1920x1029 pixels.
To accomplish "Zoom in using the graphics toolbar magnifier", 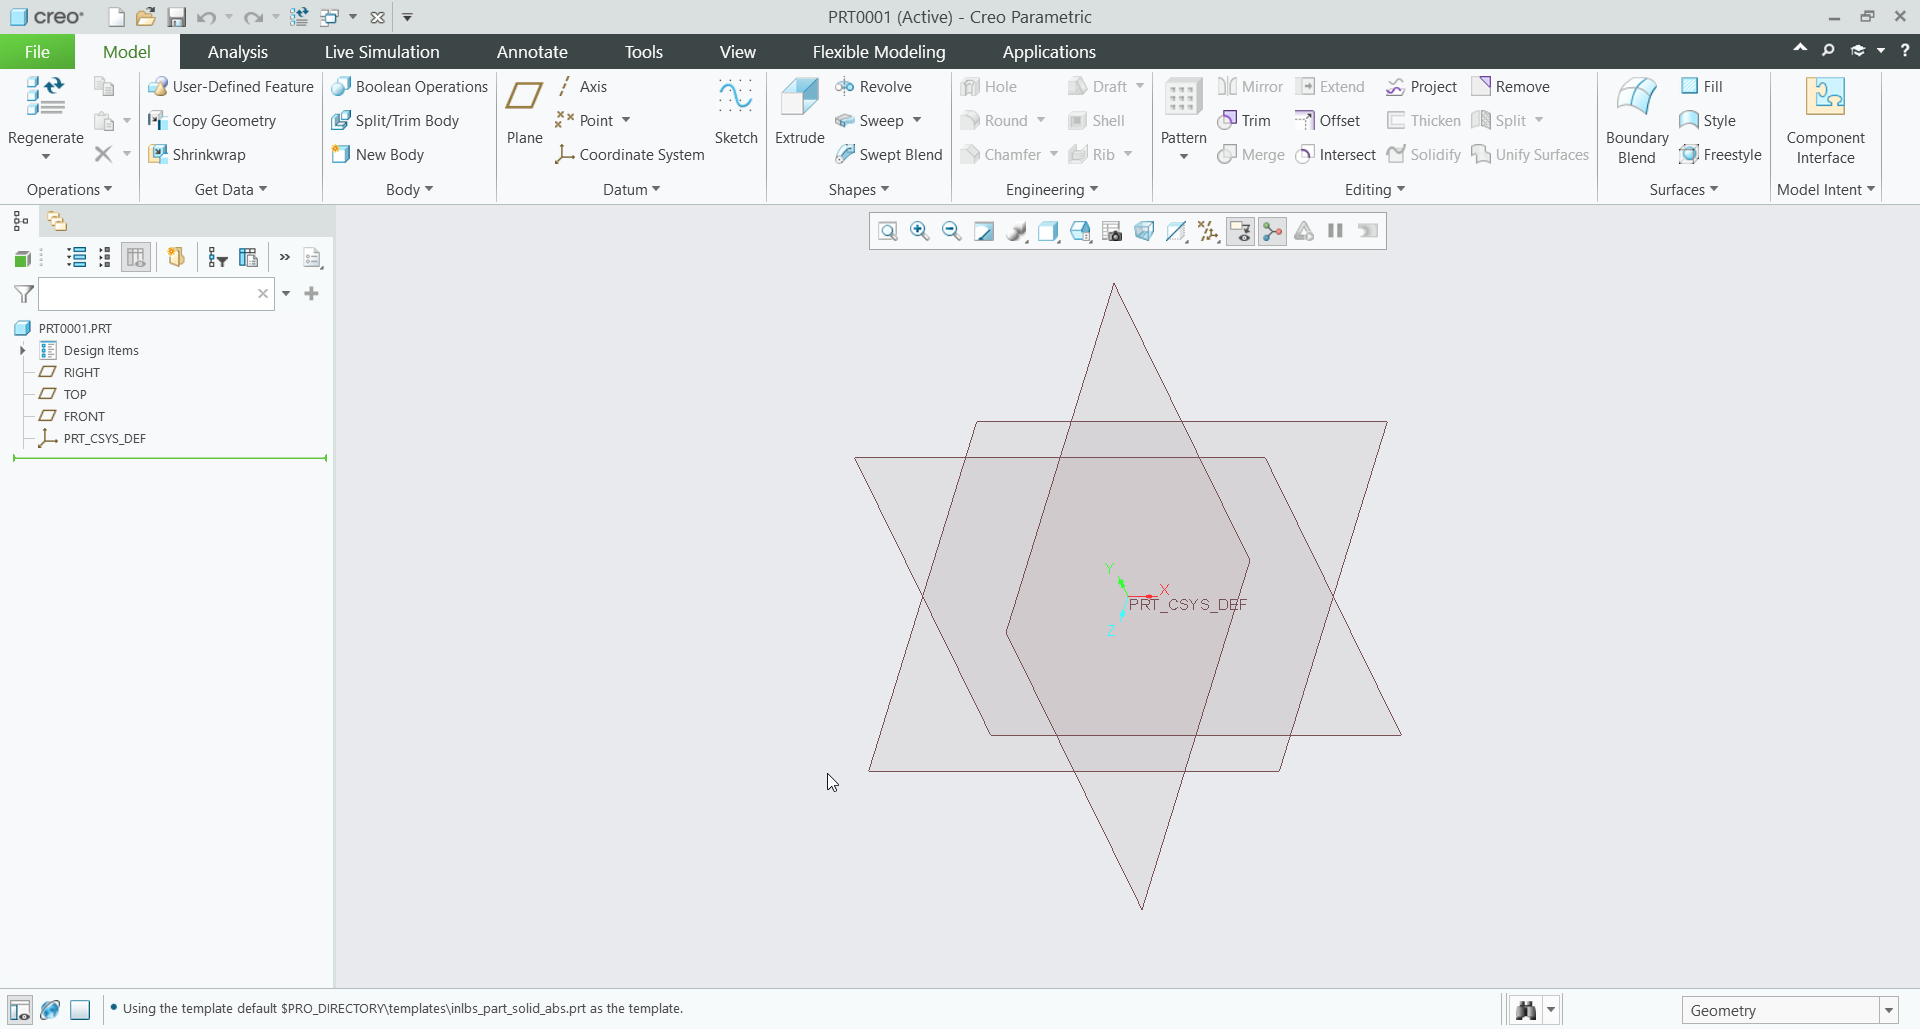I will click(920, 231).
